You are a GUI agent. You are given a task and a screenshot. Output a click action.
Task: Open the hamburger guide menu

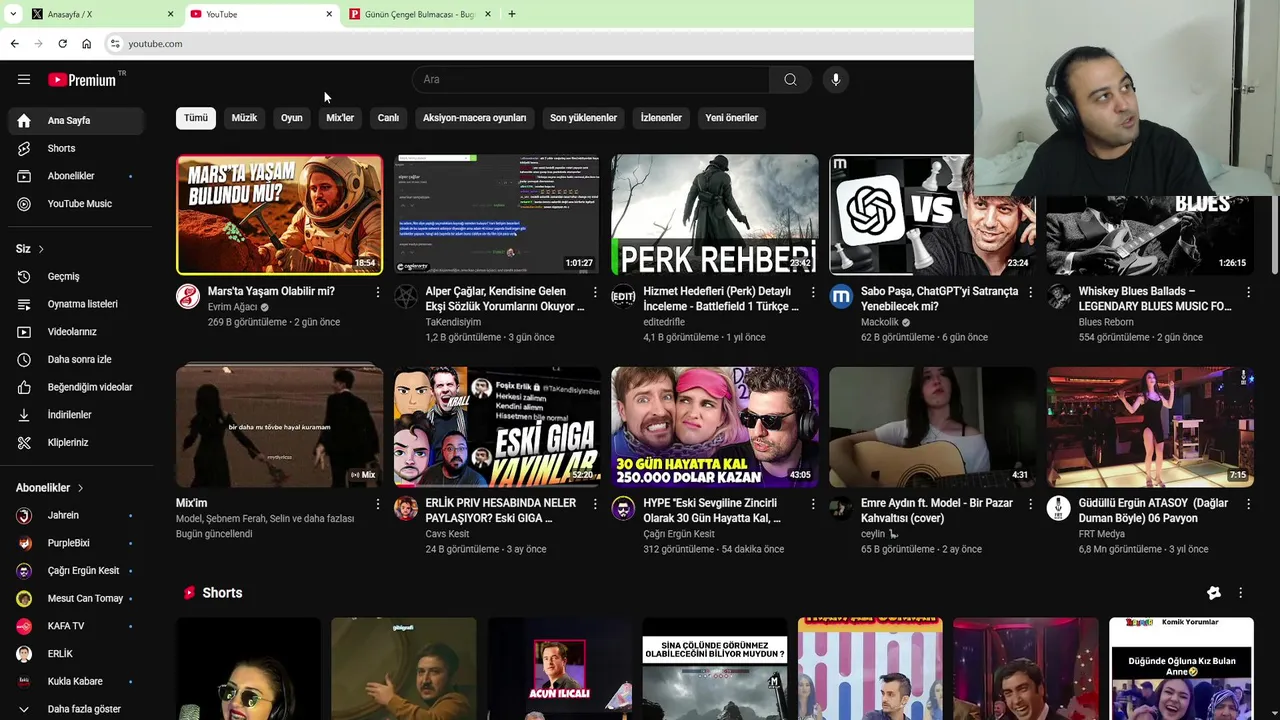click(24, 80)
